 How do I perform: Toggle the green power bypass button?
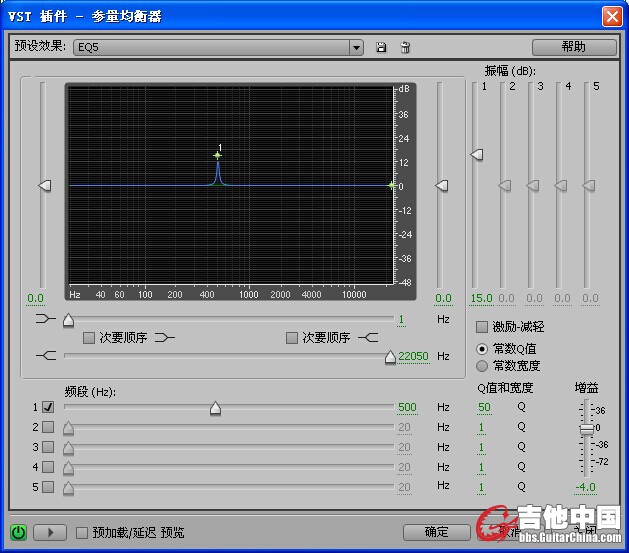pos(18,533)
